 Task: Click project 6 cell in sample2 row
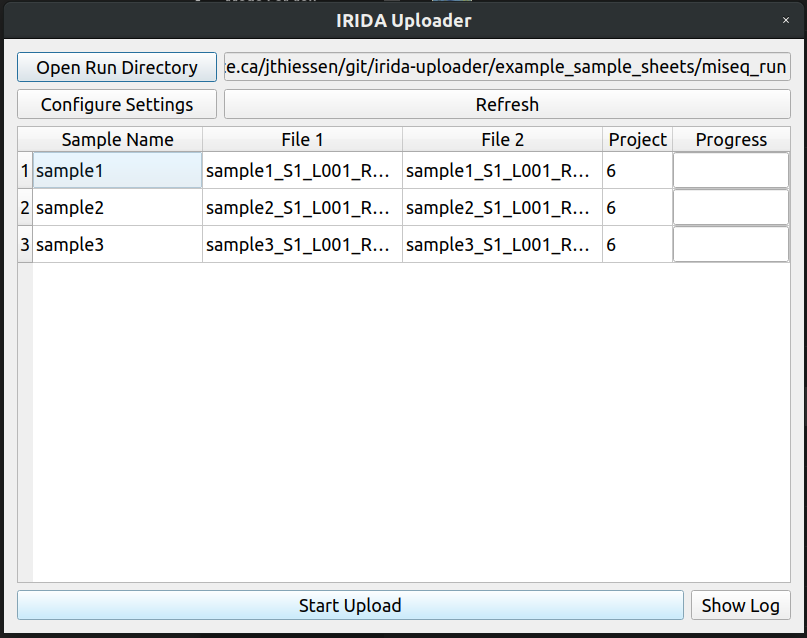(637, 207)
